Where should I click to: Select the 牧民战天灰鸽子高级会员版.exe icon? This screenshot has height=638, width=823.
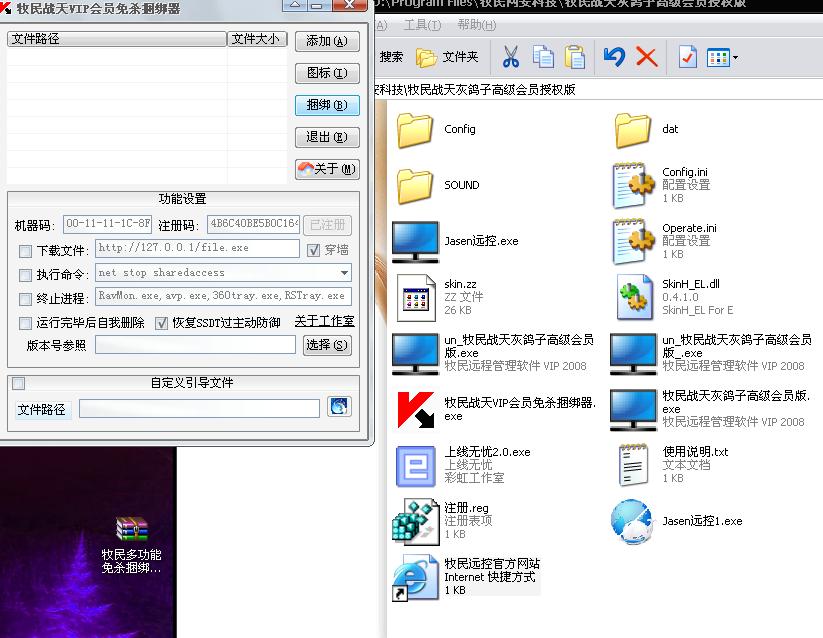633,410
